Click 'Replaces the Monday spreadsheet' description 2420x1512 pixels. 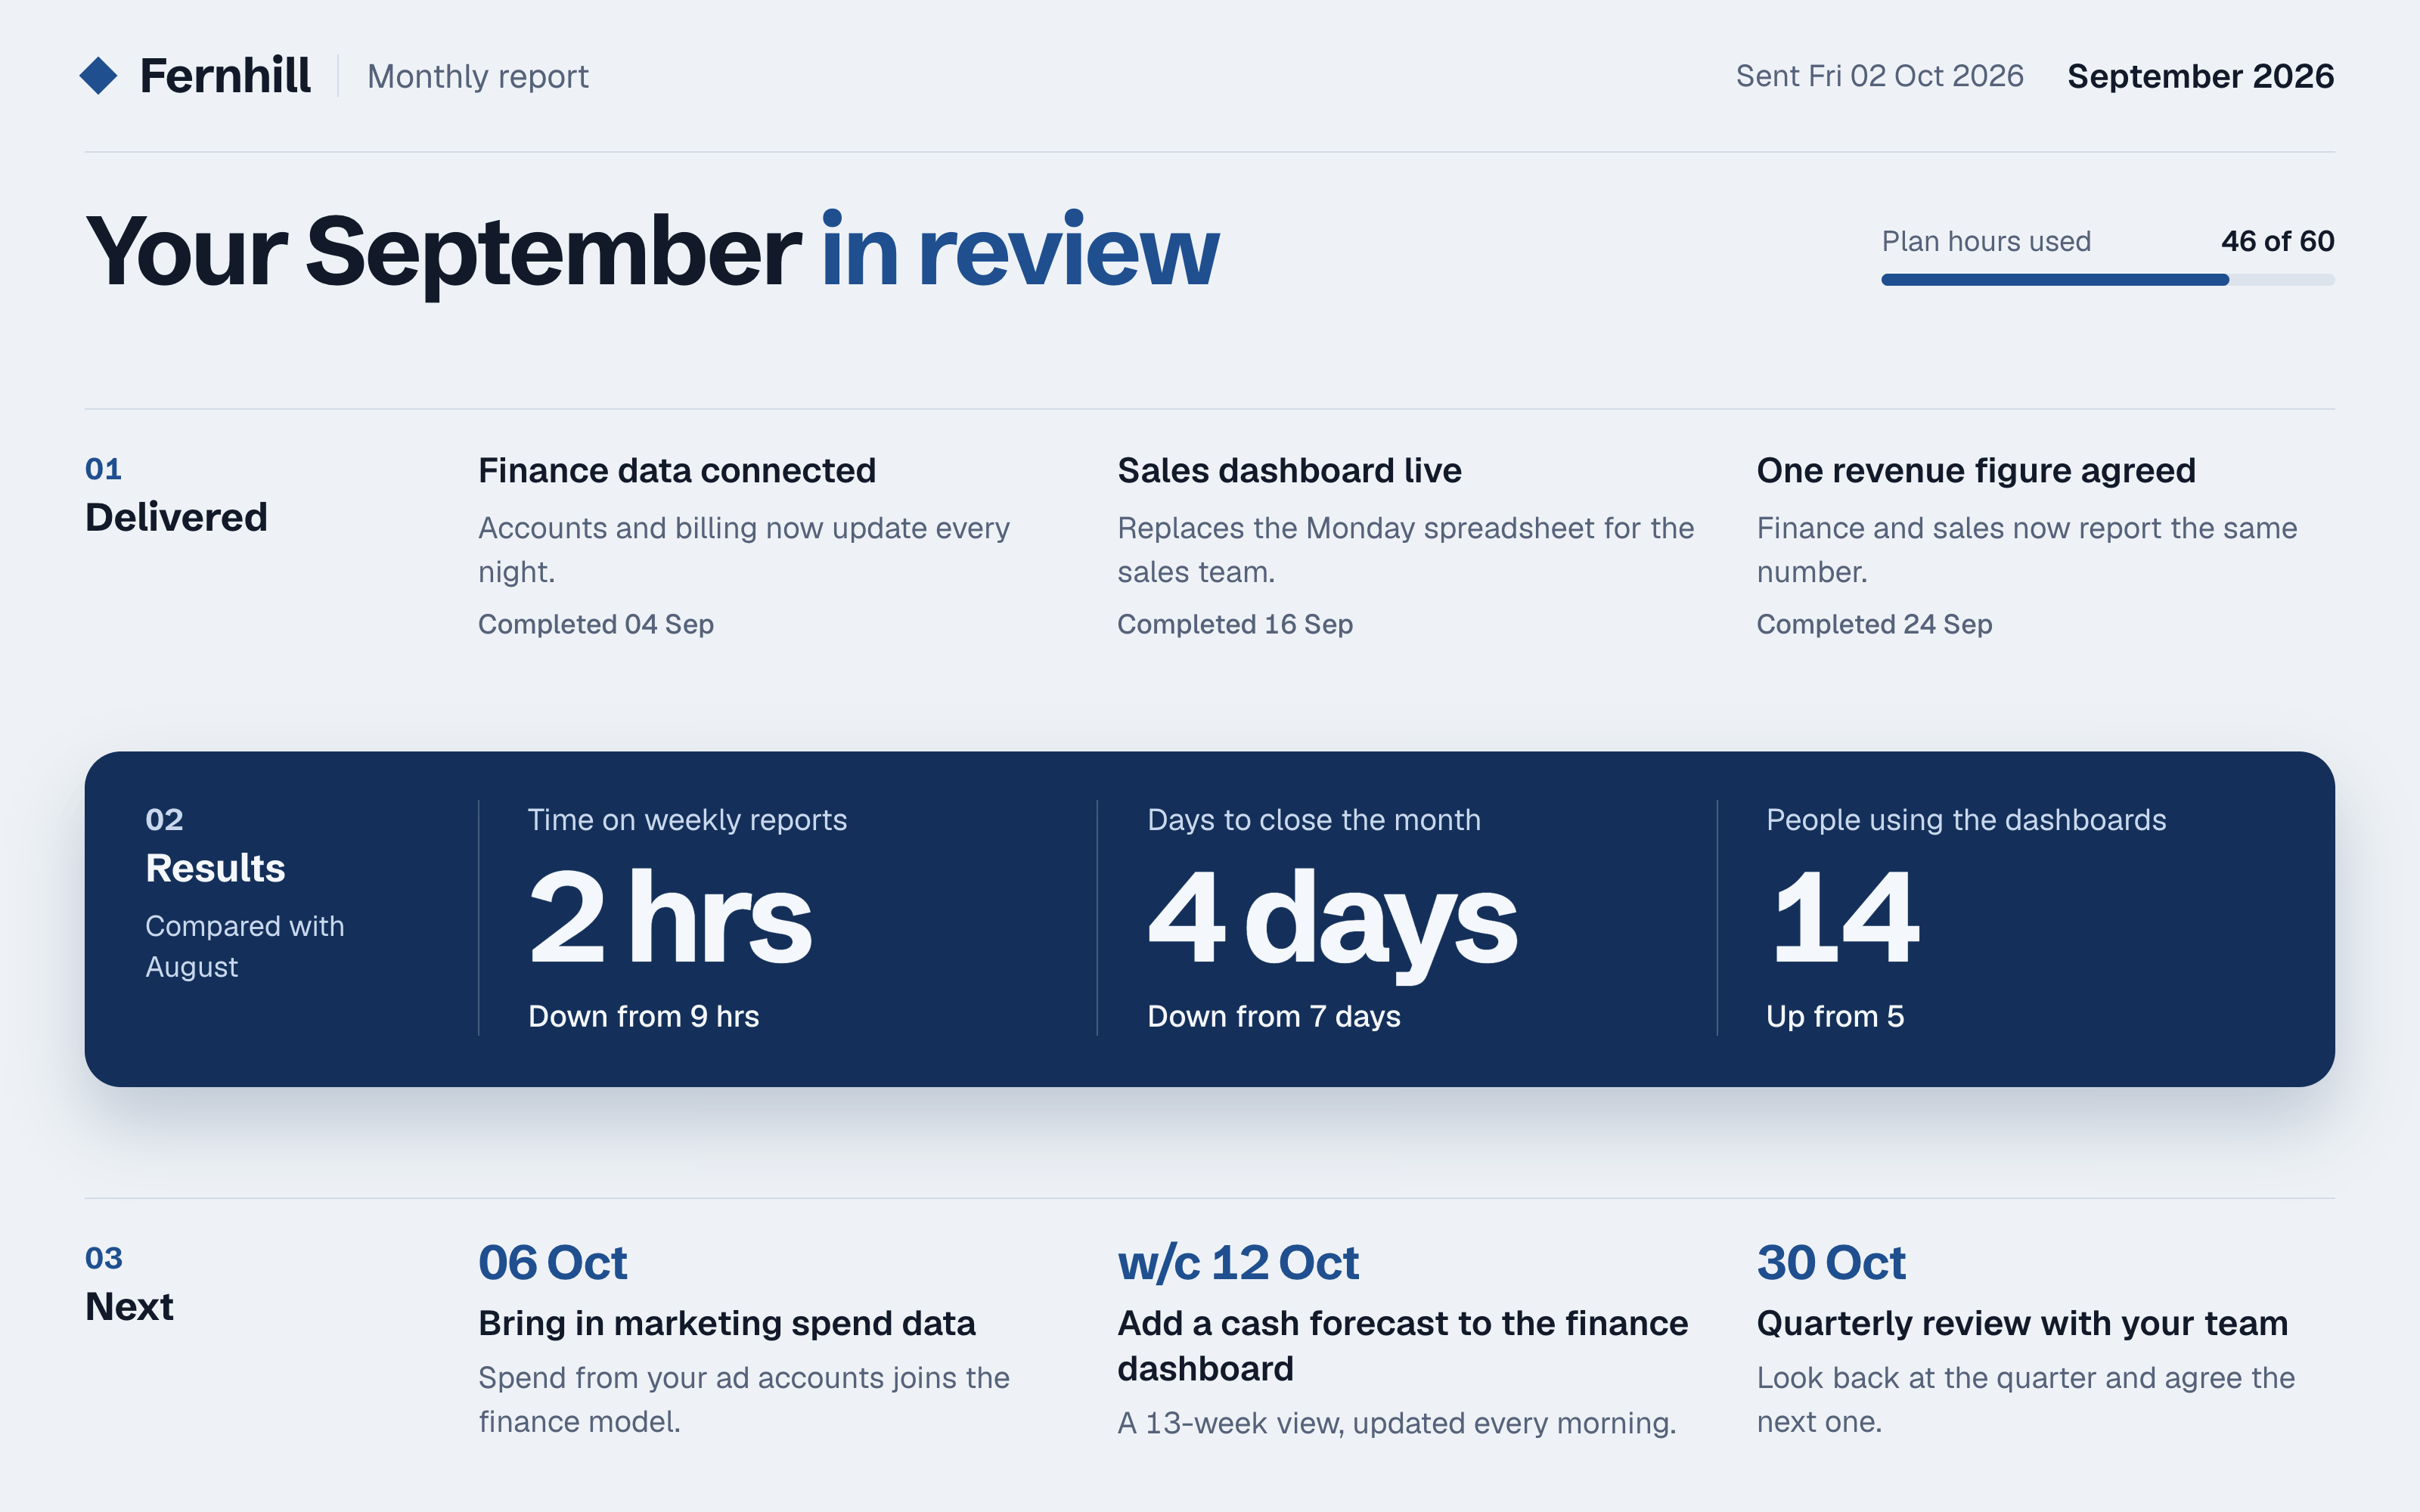1405,550
